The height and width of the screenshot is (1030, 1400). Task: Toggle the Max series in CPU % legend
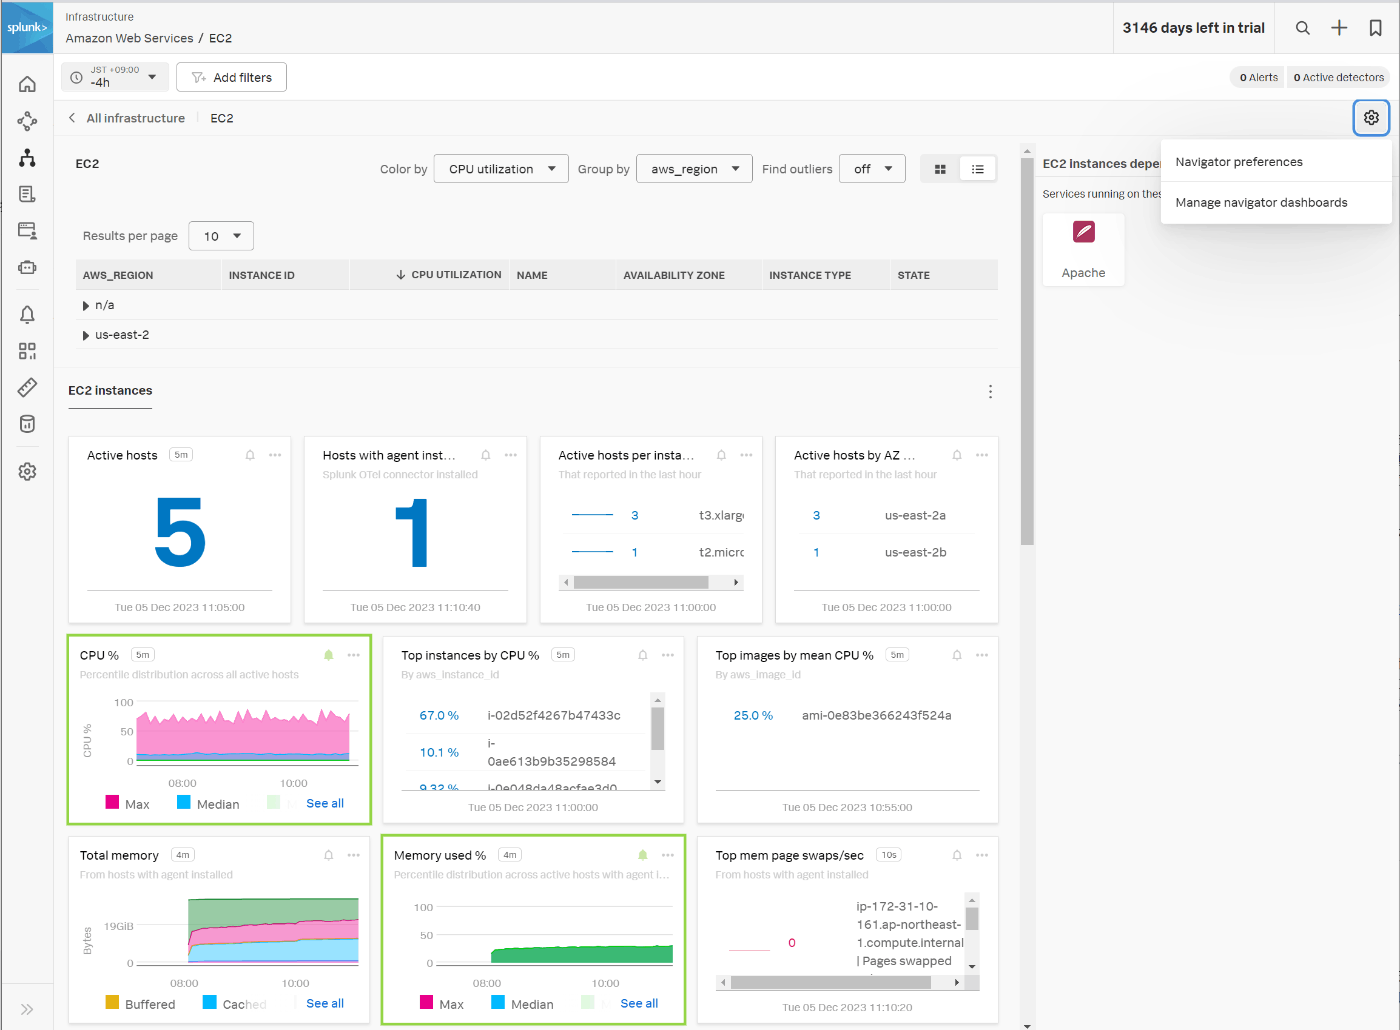[x=127, y=803]
